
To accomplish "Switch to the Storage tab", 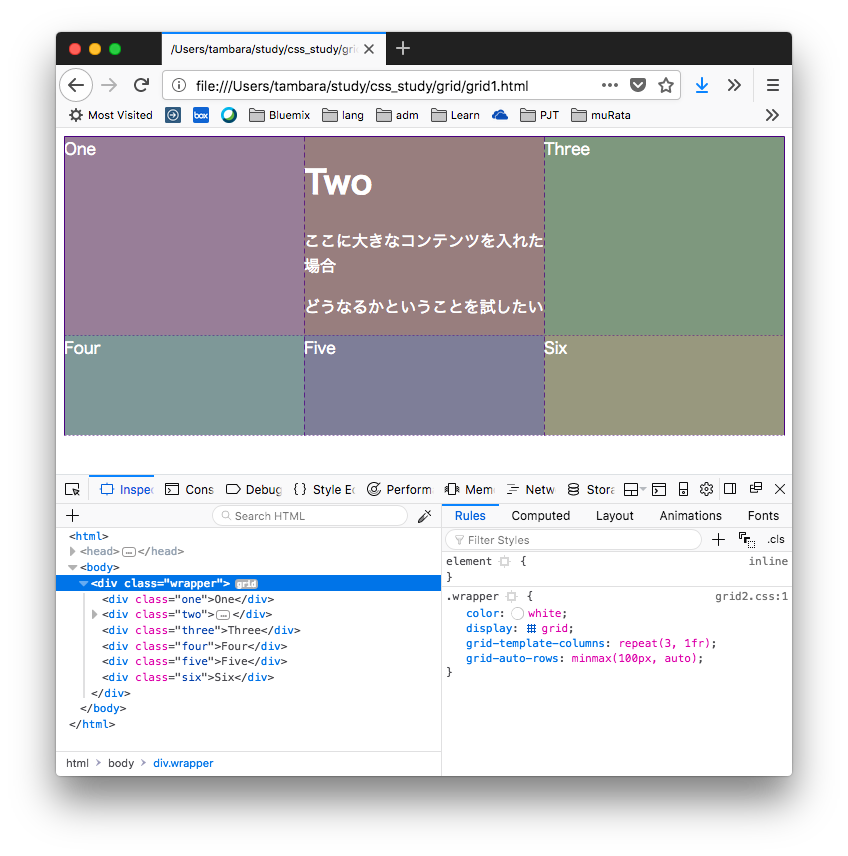I will click(x=591, y=489).
